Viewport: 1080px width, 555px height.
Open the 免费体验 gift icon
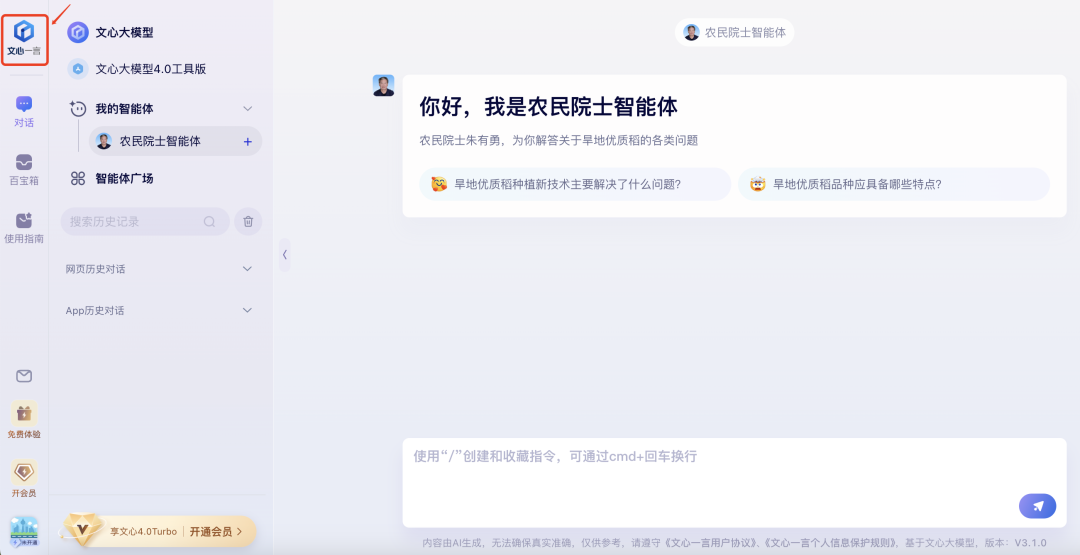(x=24, y=414)
